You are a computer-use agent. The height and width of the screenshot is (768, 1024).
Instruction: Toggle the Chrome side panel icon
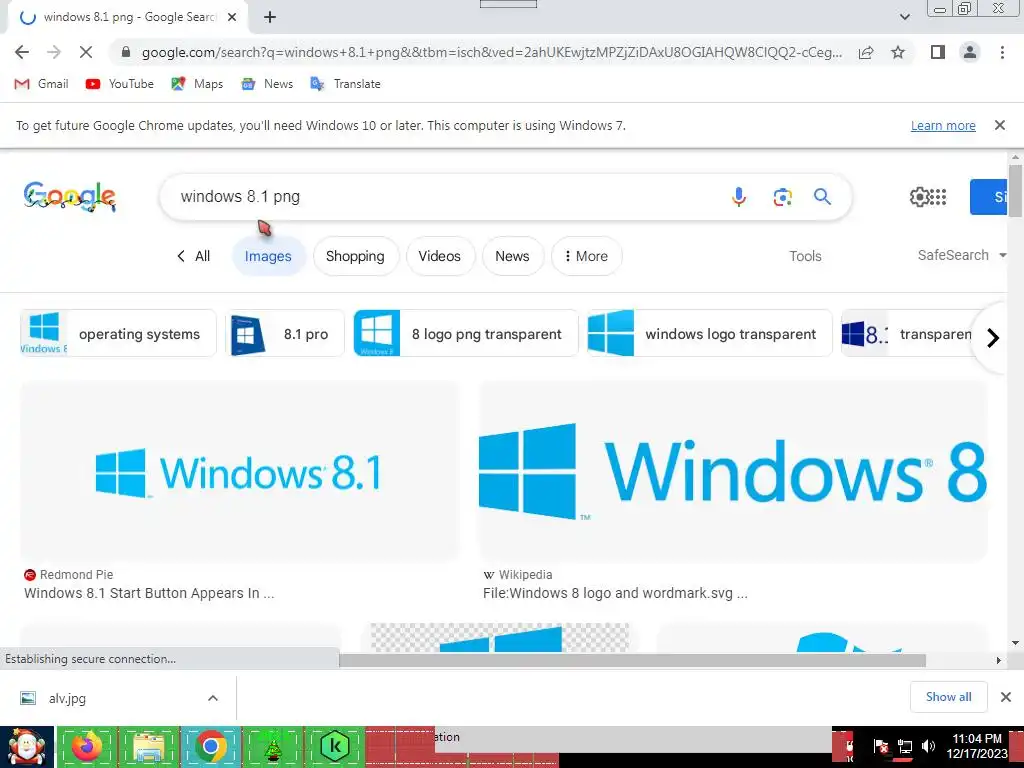[x=938, y=52]
